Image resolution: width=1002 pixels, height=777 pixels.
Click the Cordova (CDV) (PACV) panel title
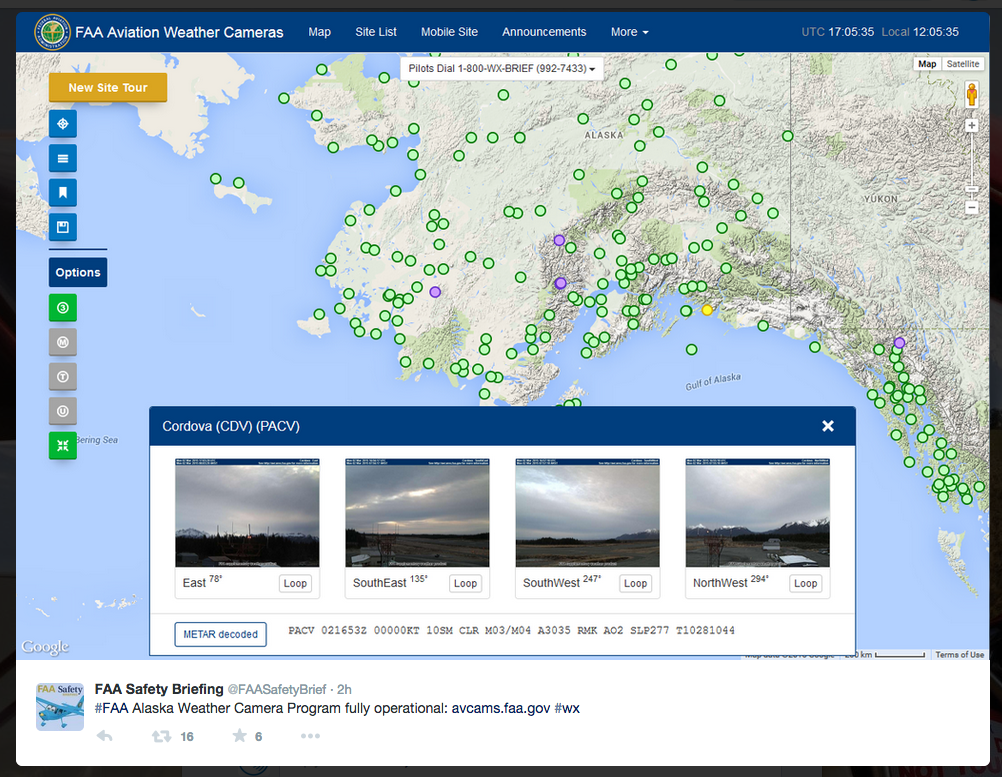tap(231, 426)
